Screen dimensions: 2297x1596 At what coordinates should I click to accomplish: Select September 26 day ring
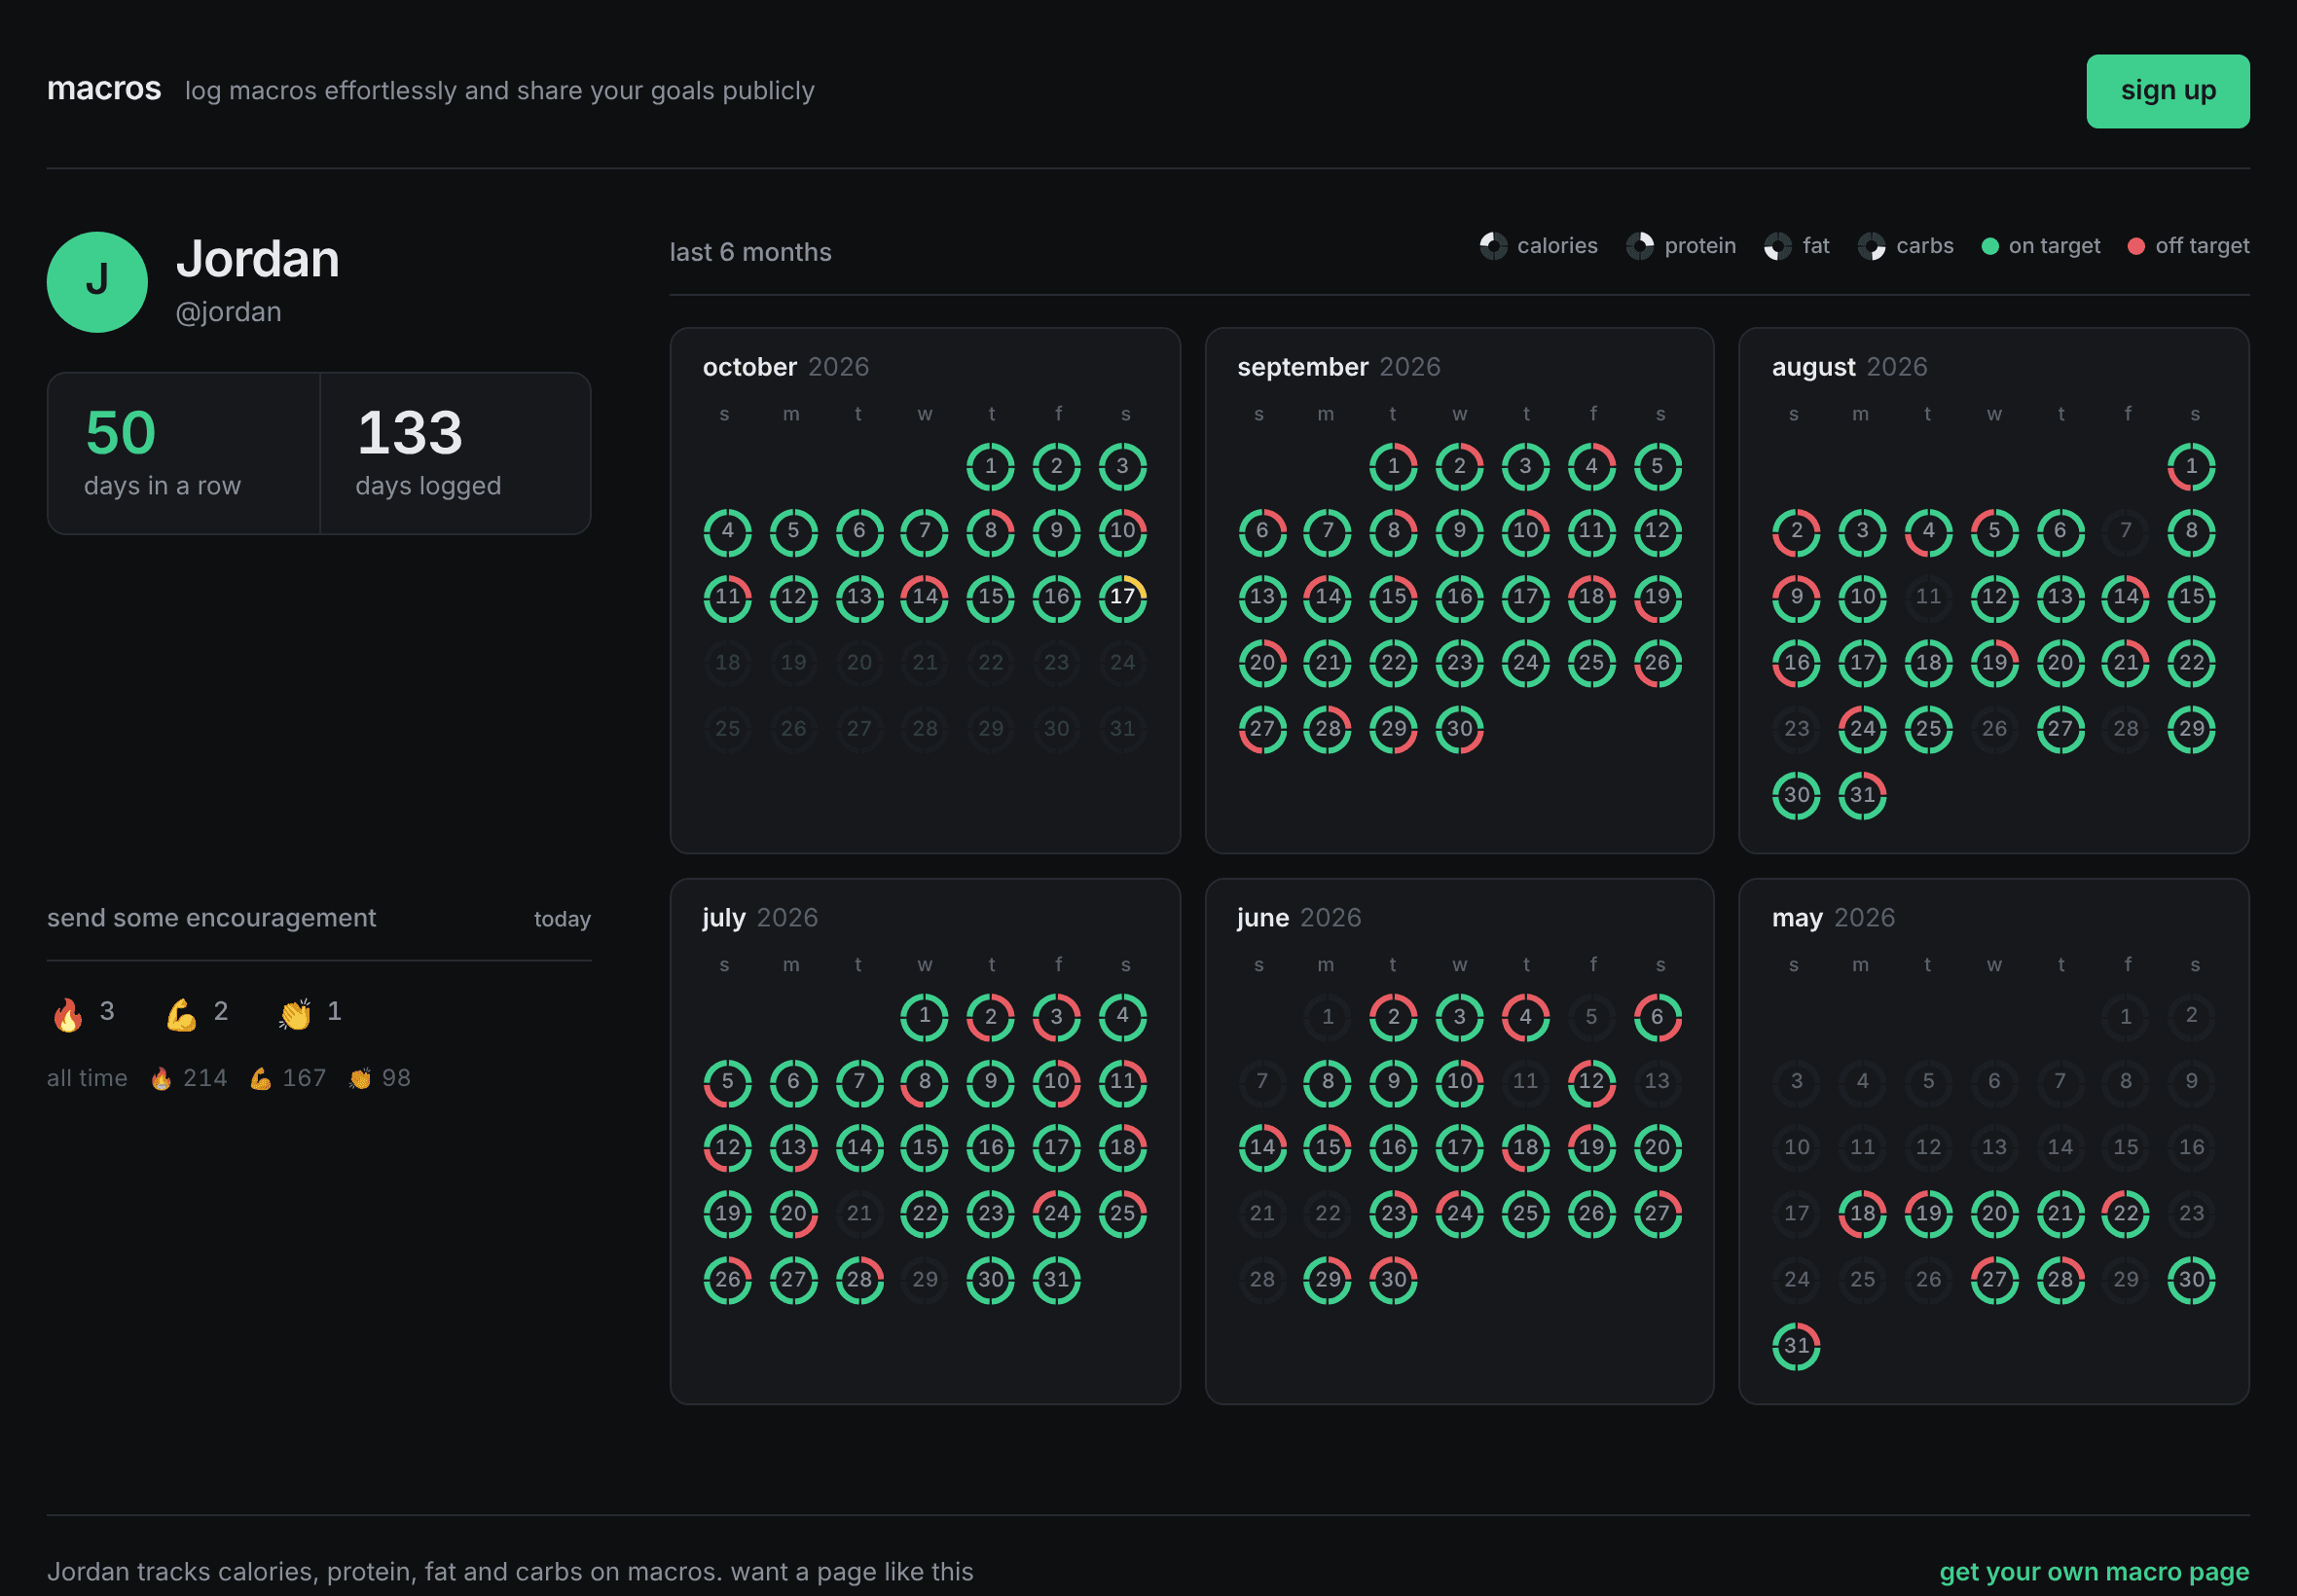tap(1657, 663)
